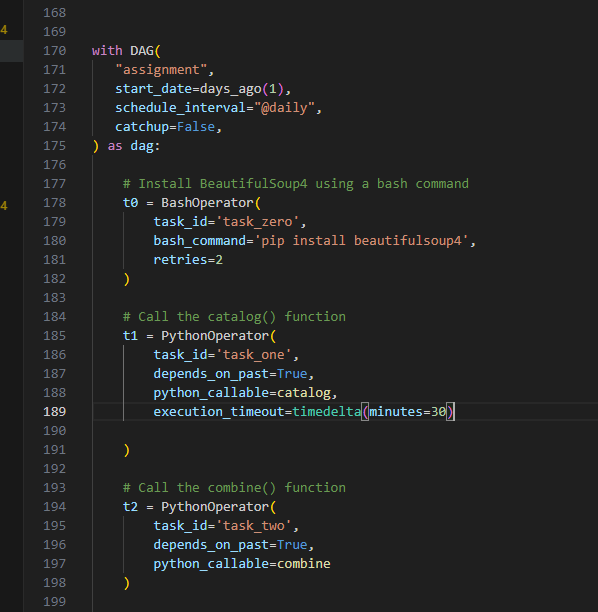
Task: Click the closing parenthesis on line 198
Action: (126, 583)
